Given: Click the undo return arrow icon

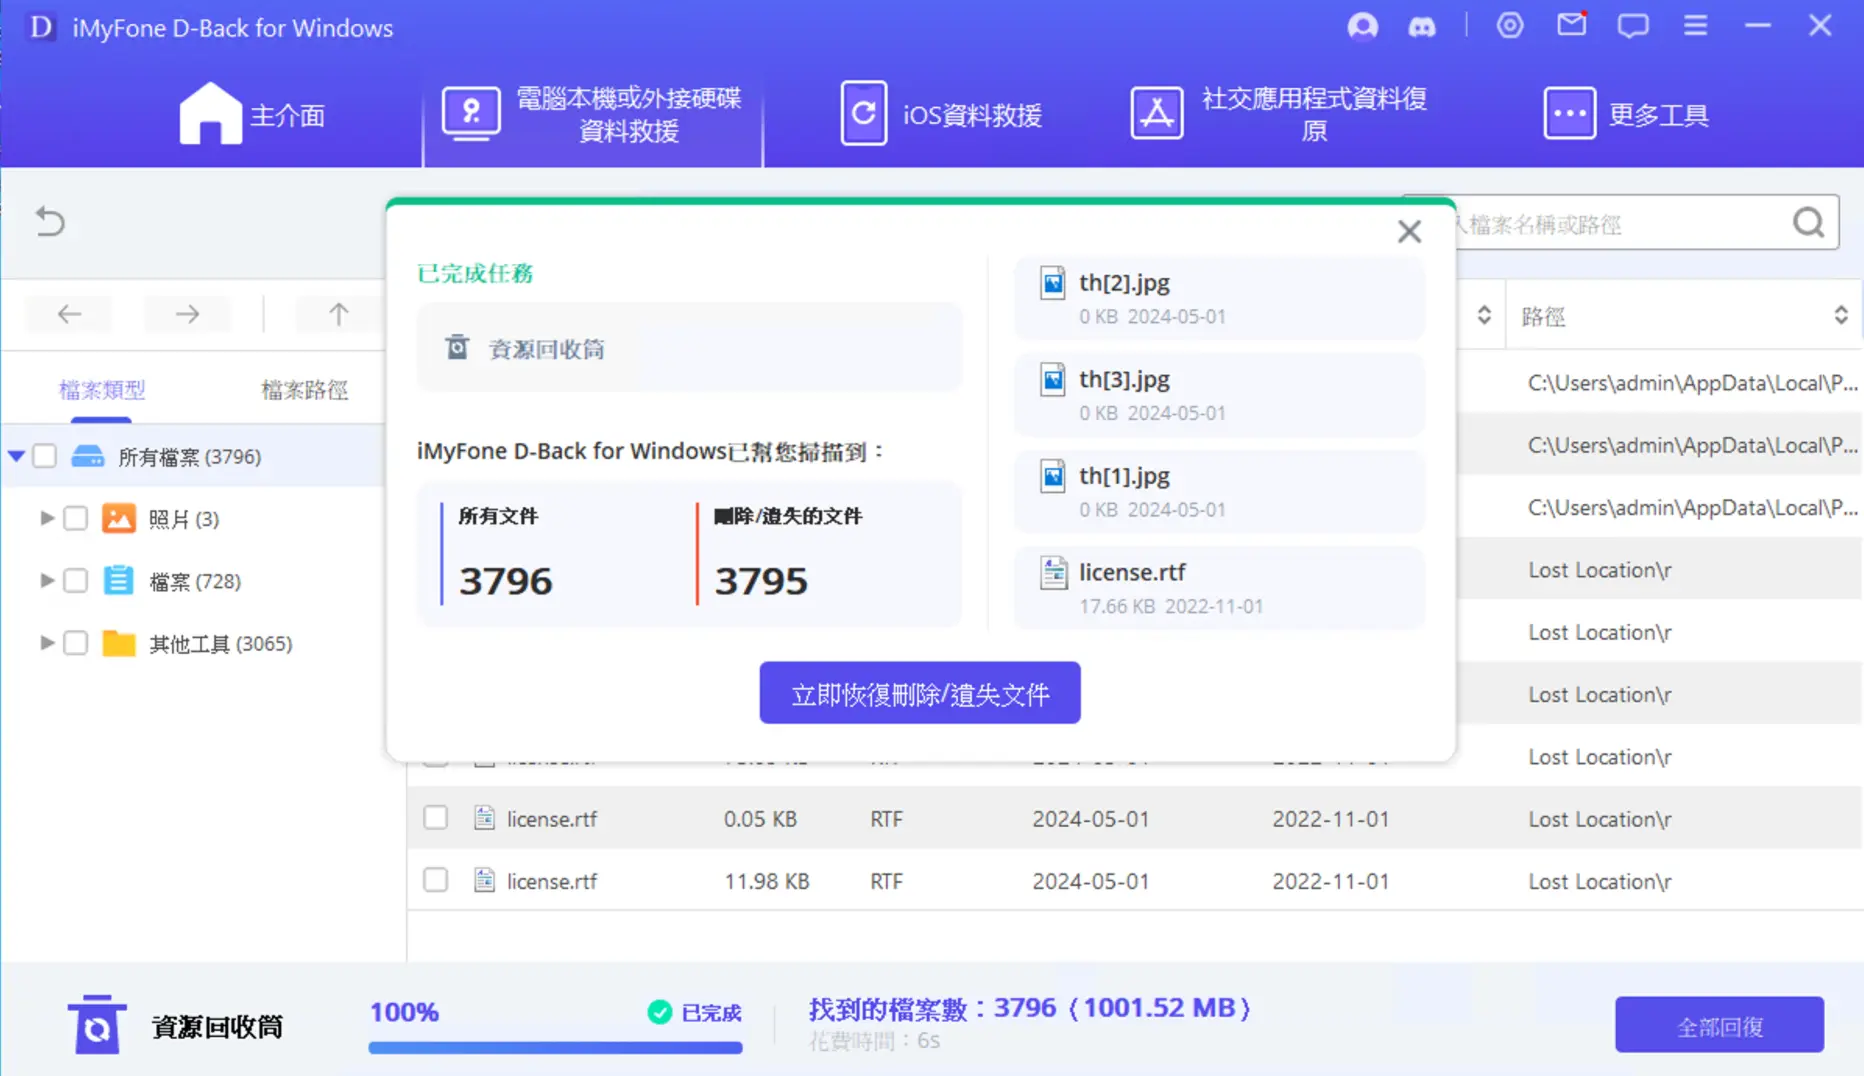Looking at the screenshot, I should (50, 221).
